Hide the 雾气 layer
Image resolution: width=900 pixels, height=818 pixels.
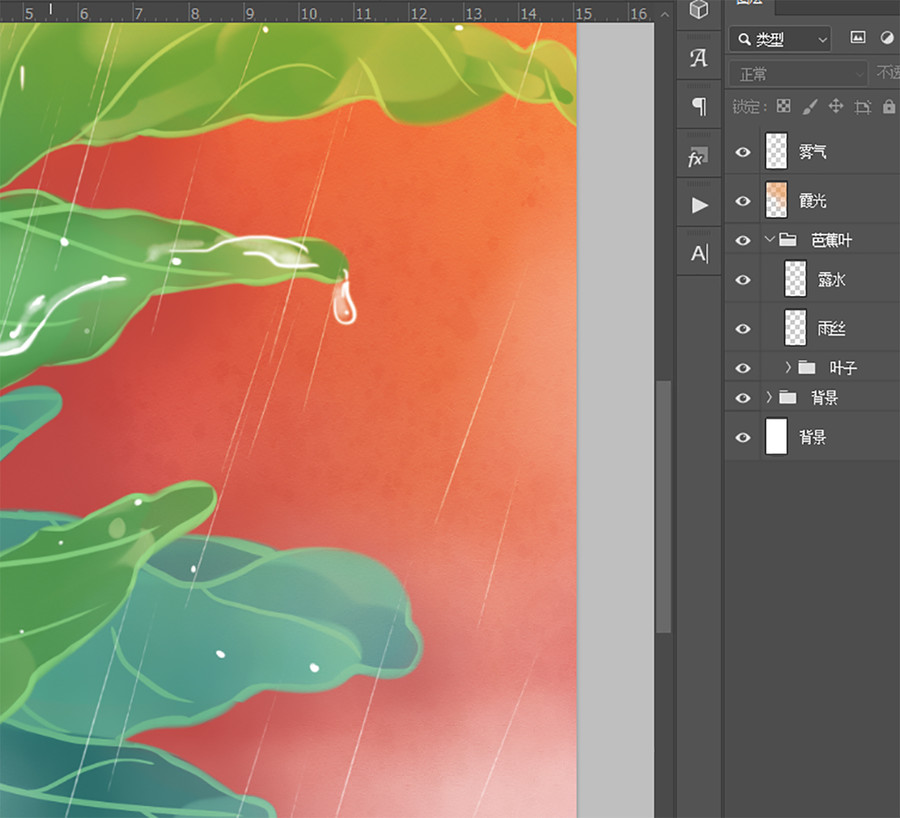743,152
